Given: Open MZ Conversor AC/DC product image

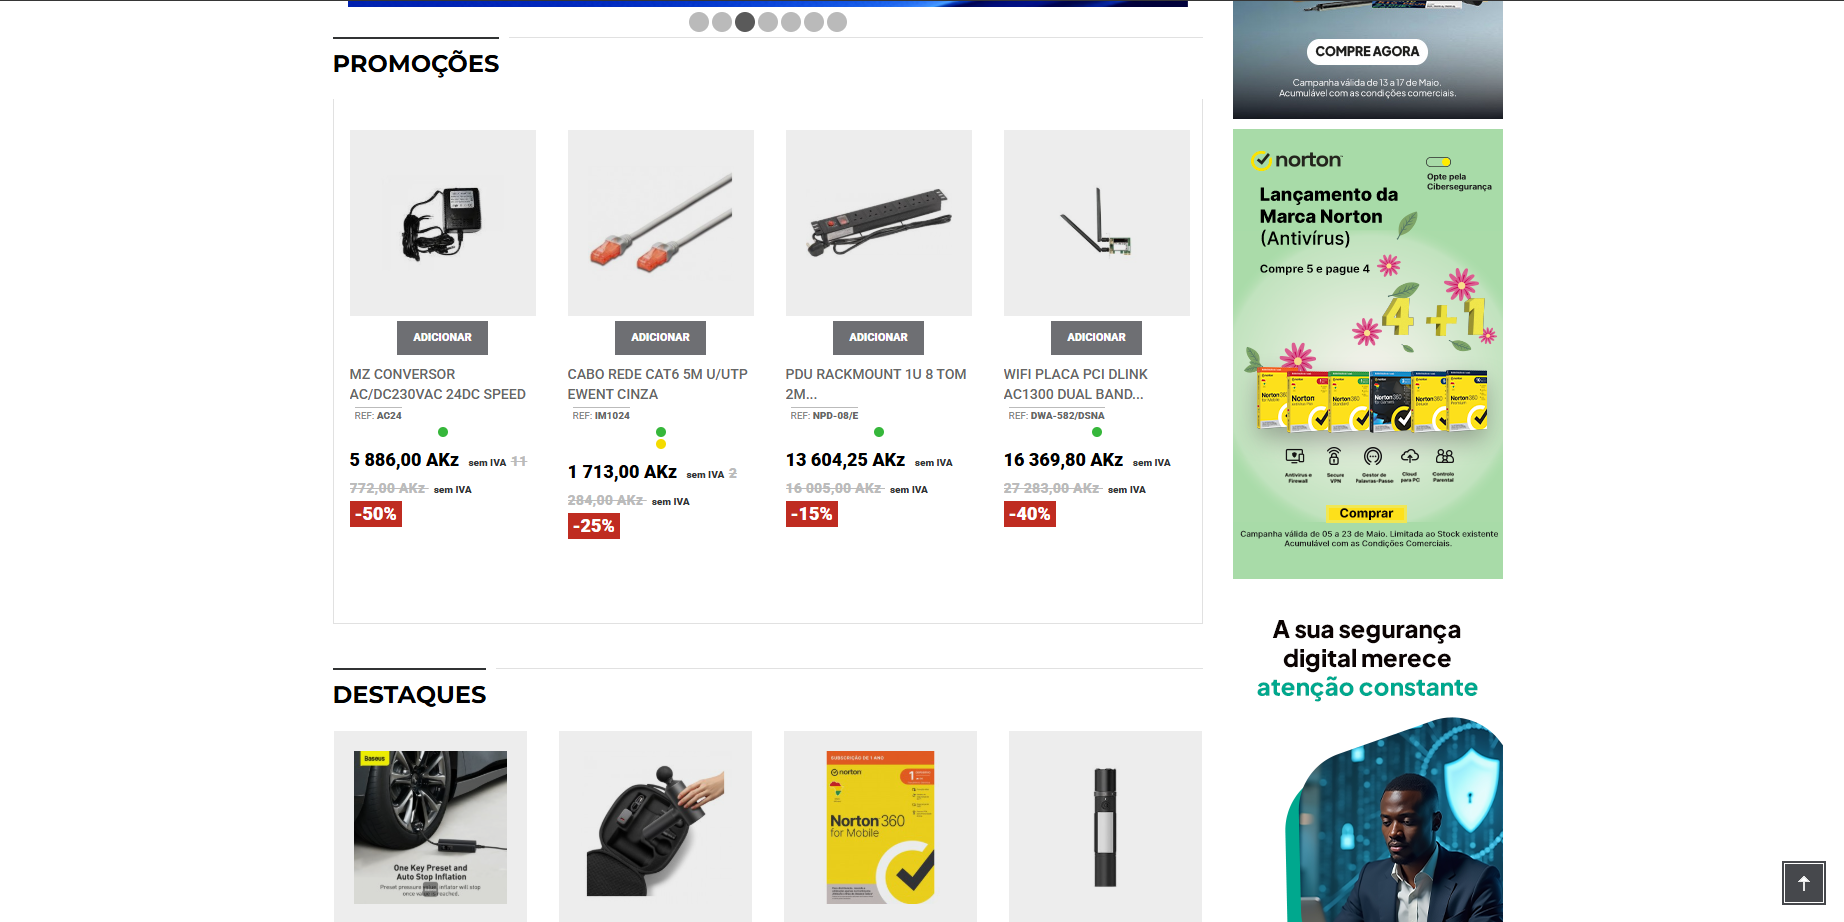Looking at the screenshot, I should pyautogui.click(x=443, y=223).
